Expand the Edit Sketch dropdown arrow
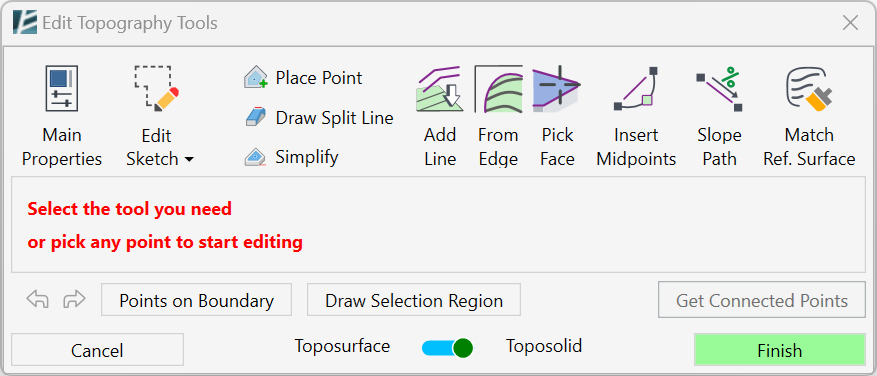 (189, 160)
